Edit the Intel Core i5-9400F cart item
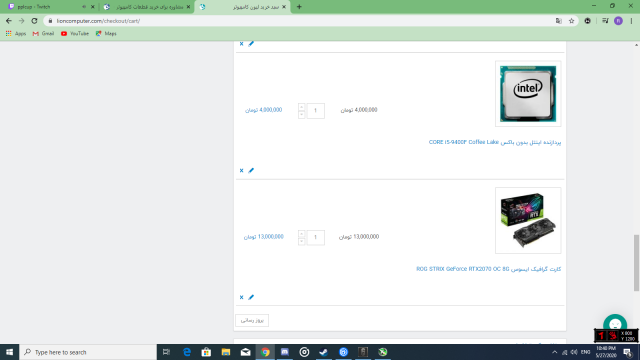The image size is (640, 360). [x=251, y=170]
